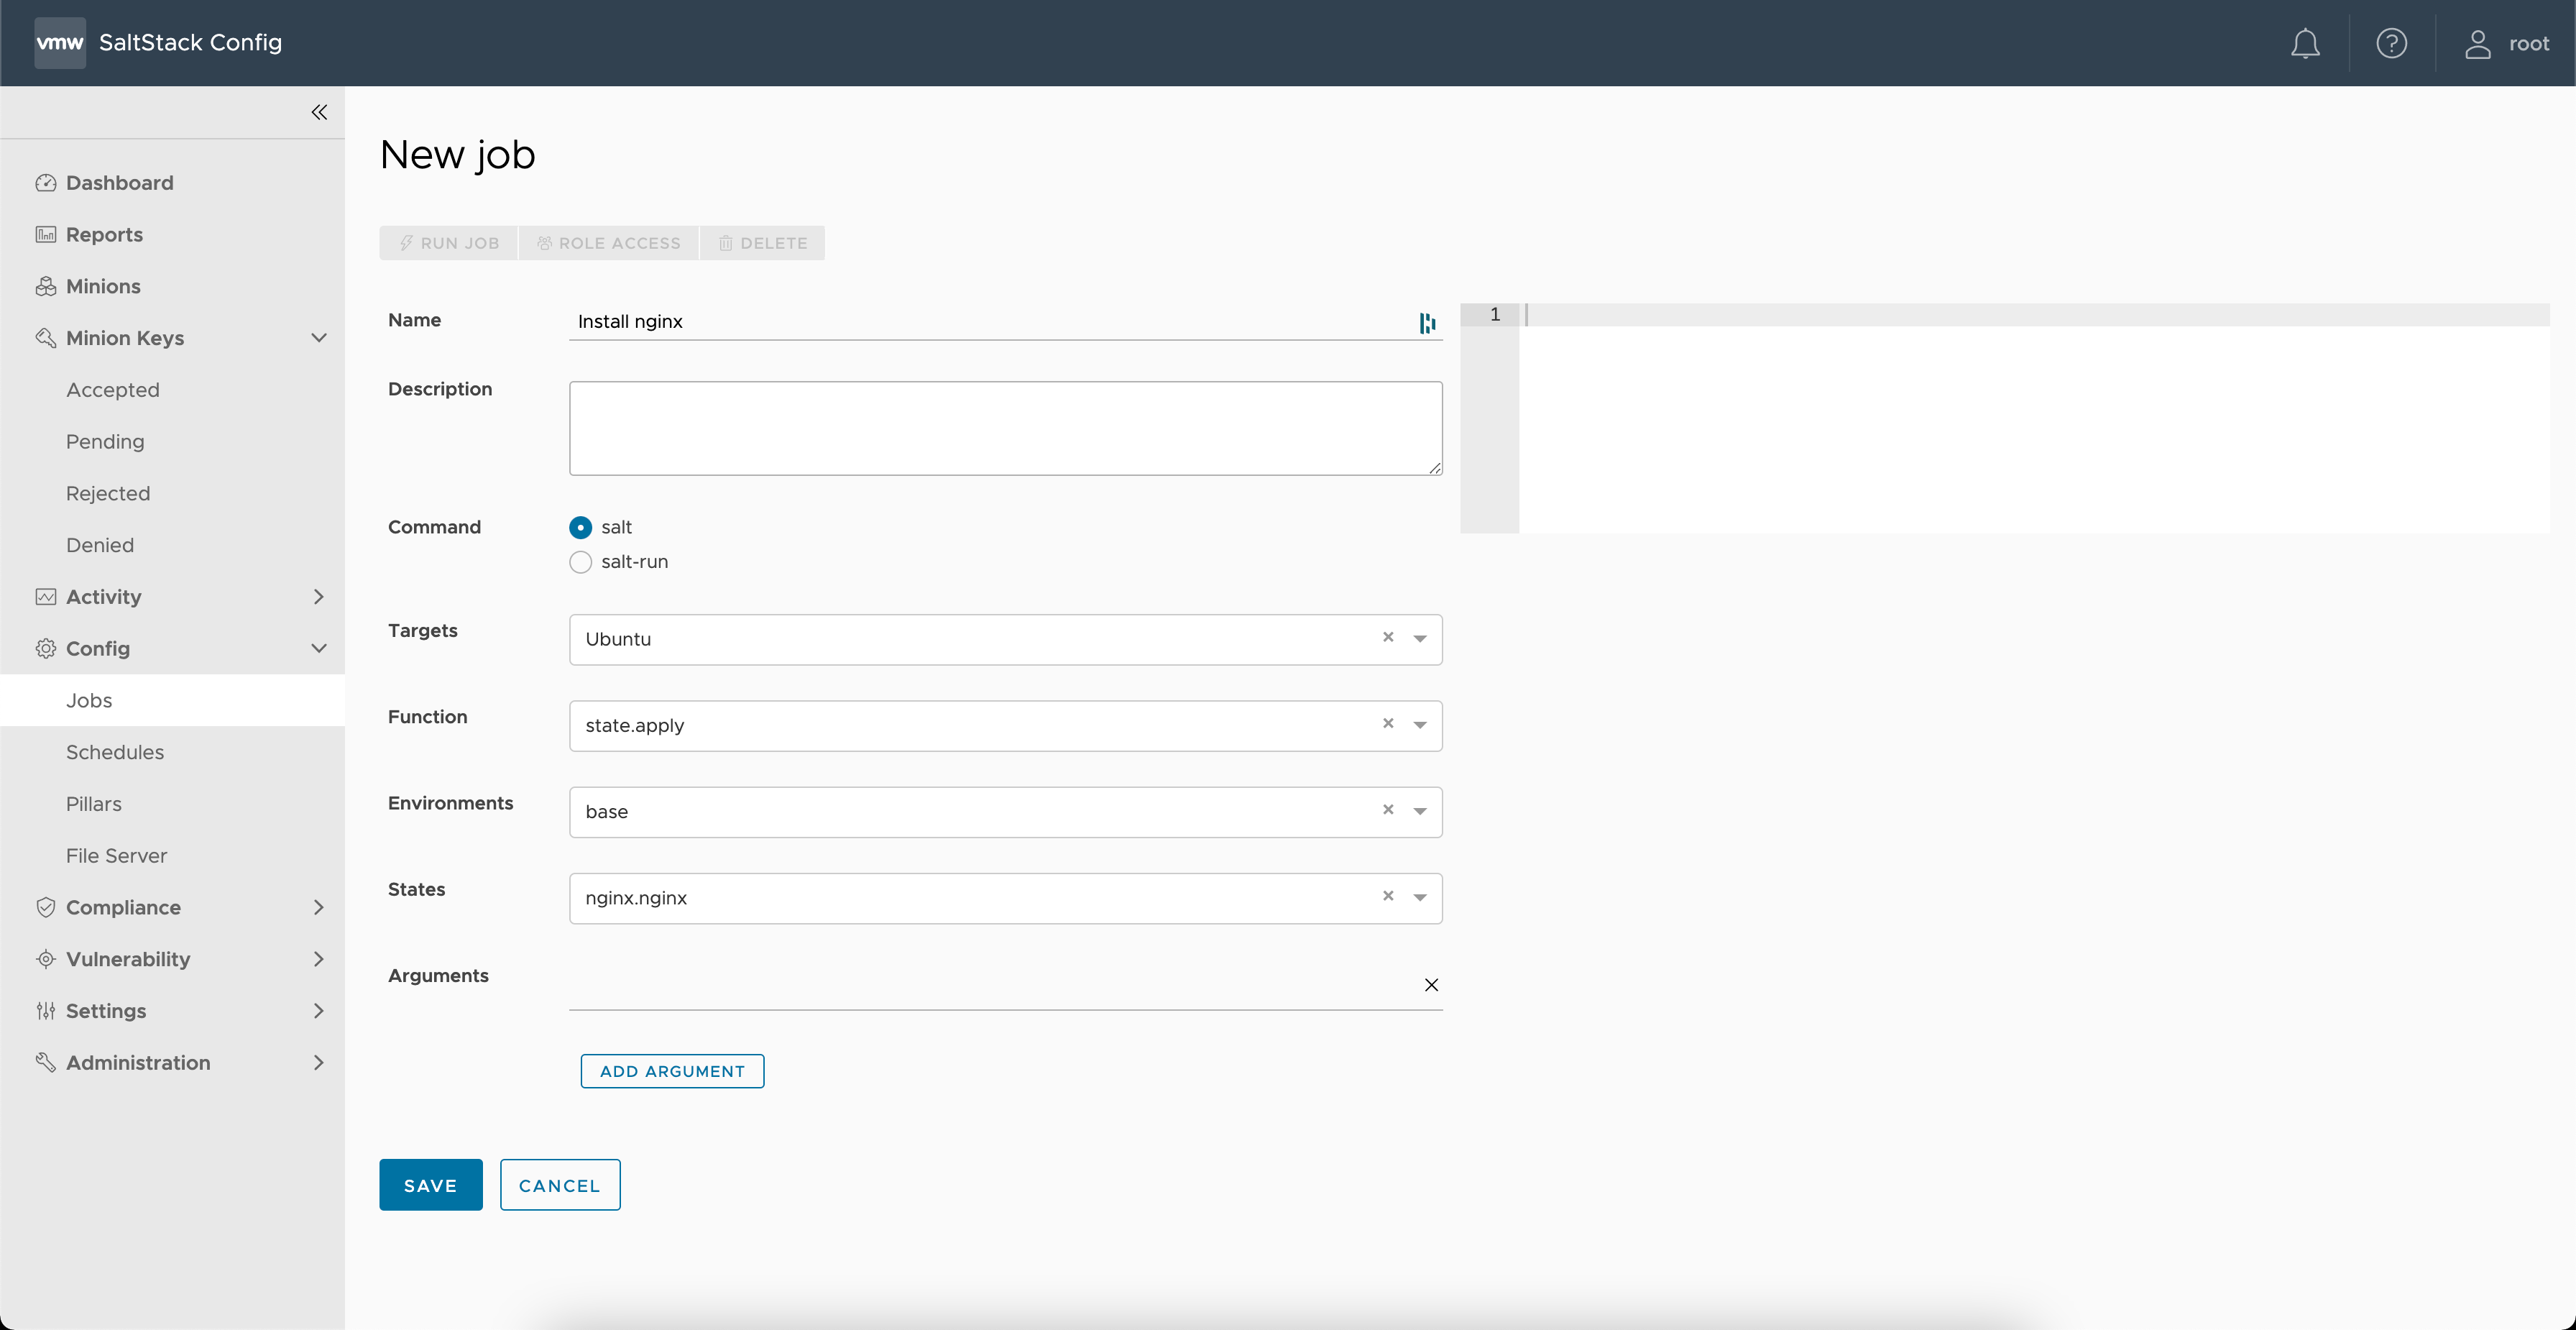The width and height of the screenshot is (2576, 1330).
Task: Select the salt command radio button
Action: (x=581, y=527)
